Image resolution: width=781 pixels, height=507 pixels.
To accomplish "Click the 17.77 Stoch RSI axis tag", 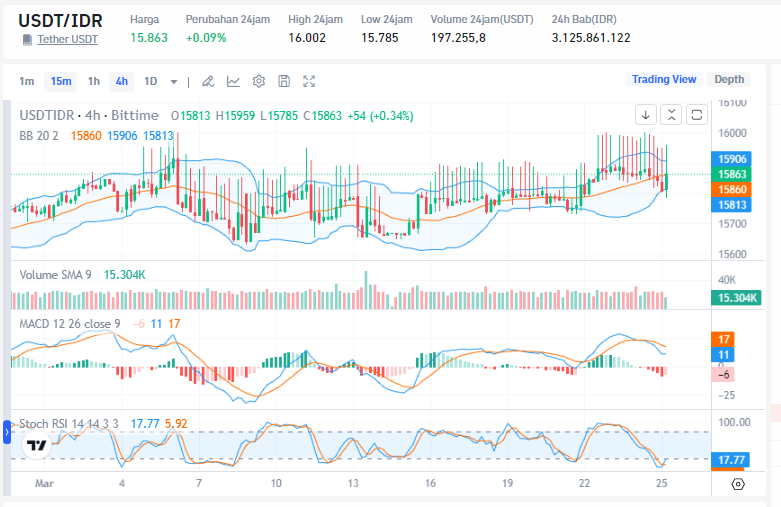I will click(x=731, y=460).
